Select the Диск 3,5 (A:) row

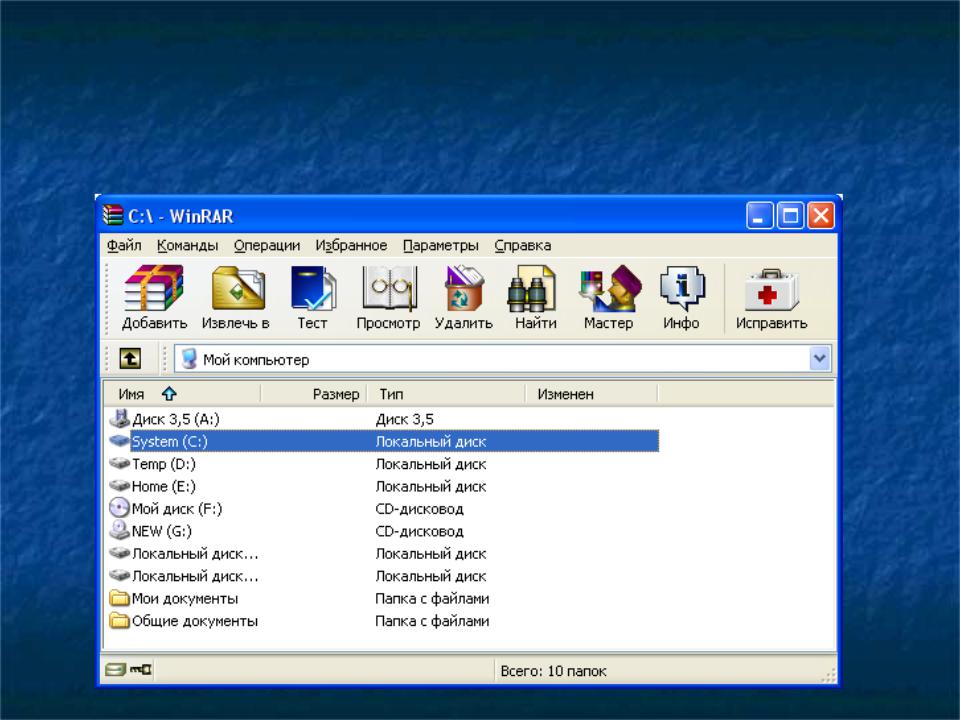383,419
